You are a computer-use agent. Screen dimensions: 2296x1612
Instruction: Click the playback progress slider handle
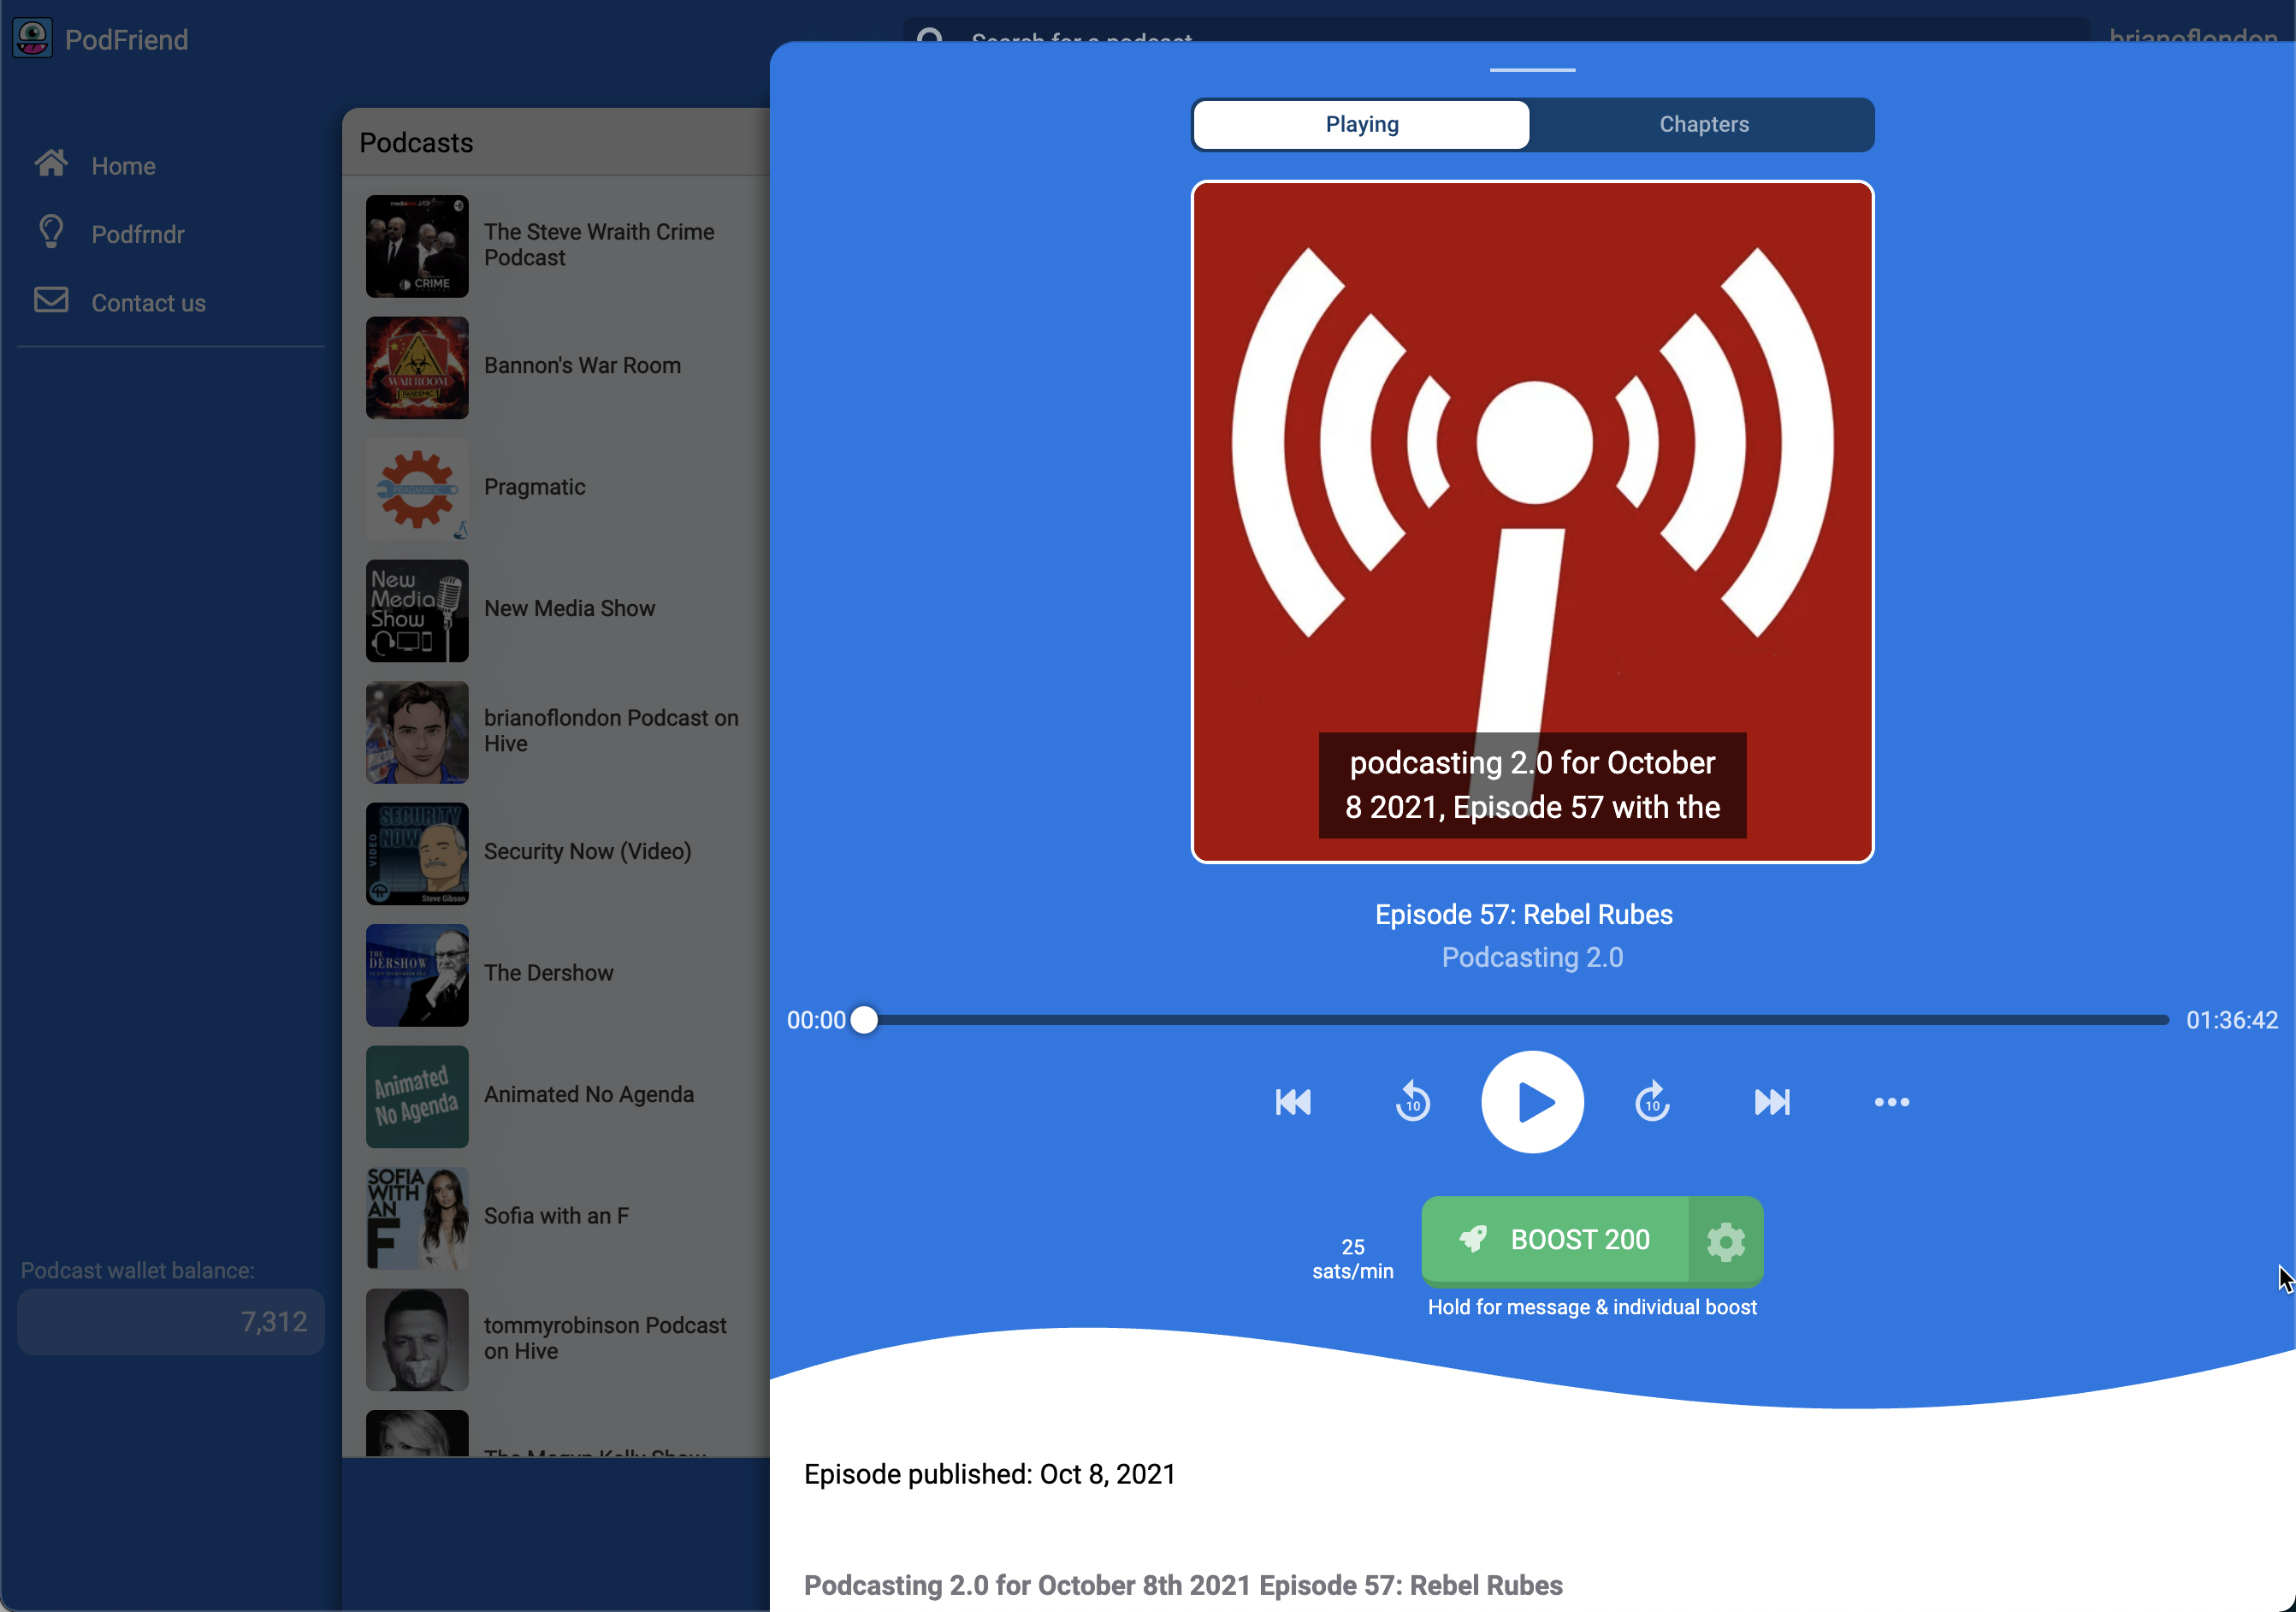(865, 1020)
